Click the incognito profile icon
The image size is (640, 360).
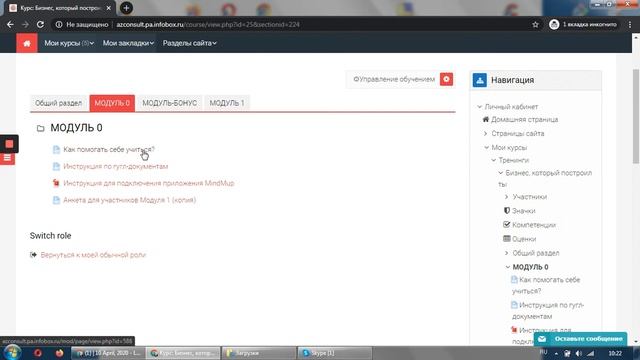[554, 24]
